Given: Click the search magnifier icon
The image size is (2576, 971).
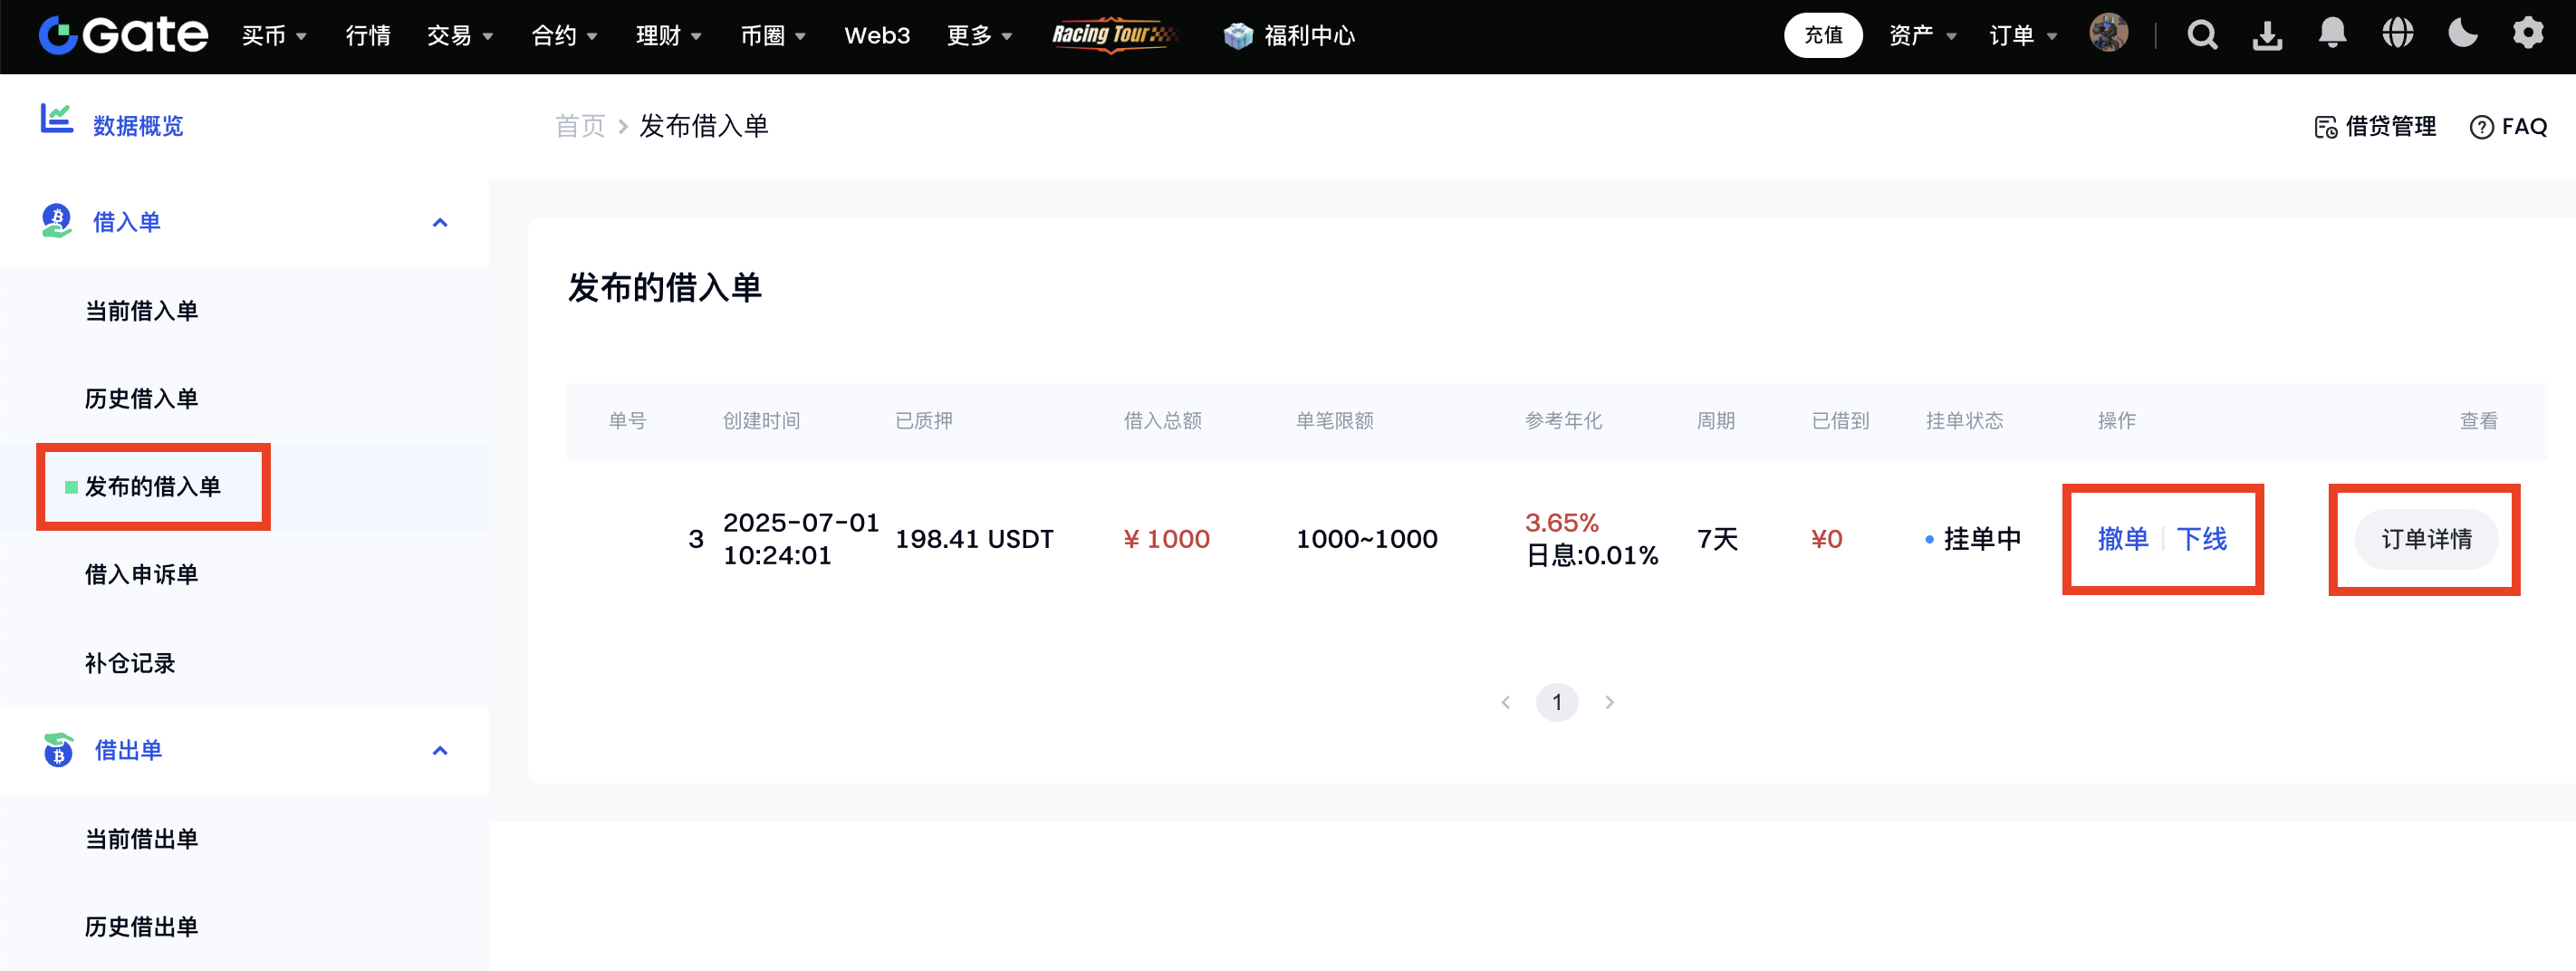Looking at the screenshot, I should [2202, 36].
